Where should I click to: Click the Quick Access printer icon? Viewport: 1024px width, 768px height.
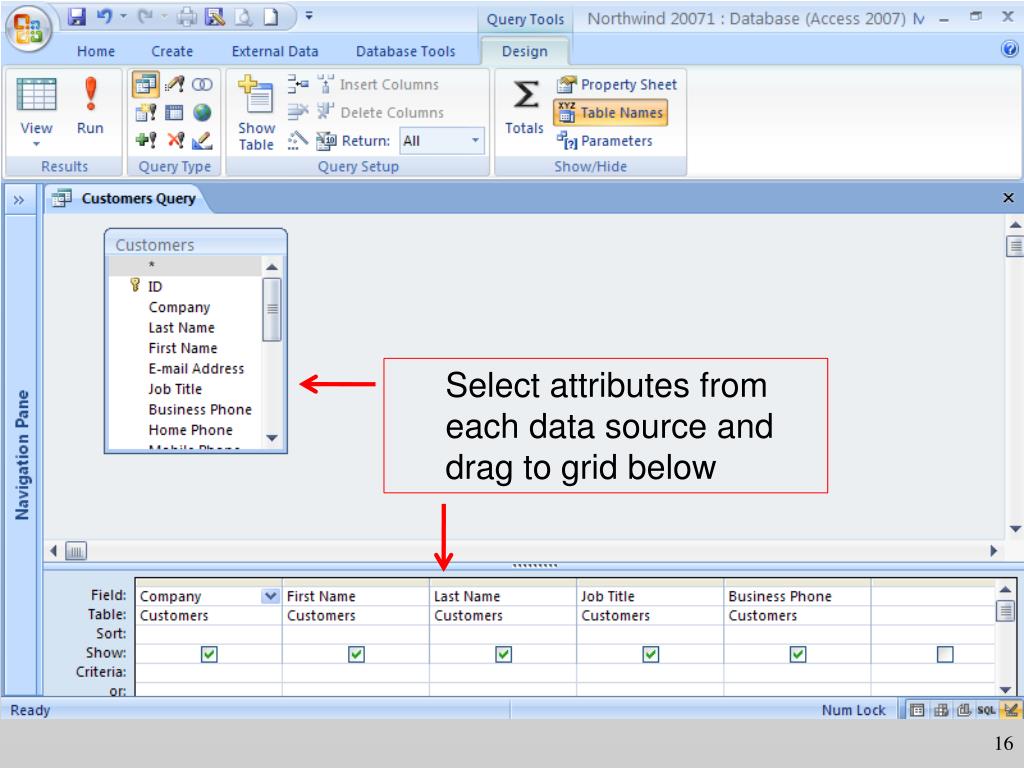tap(187, 17)
